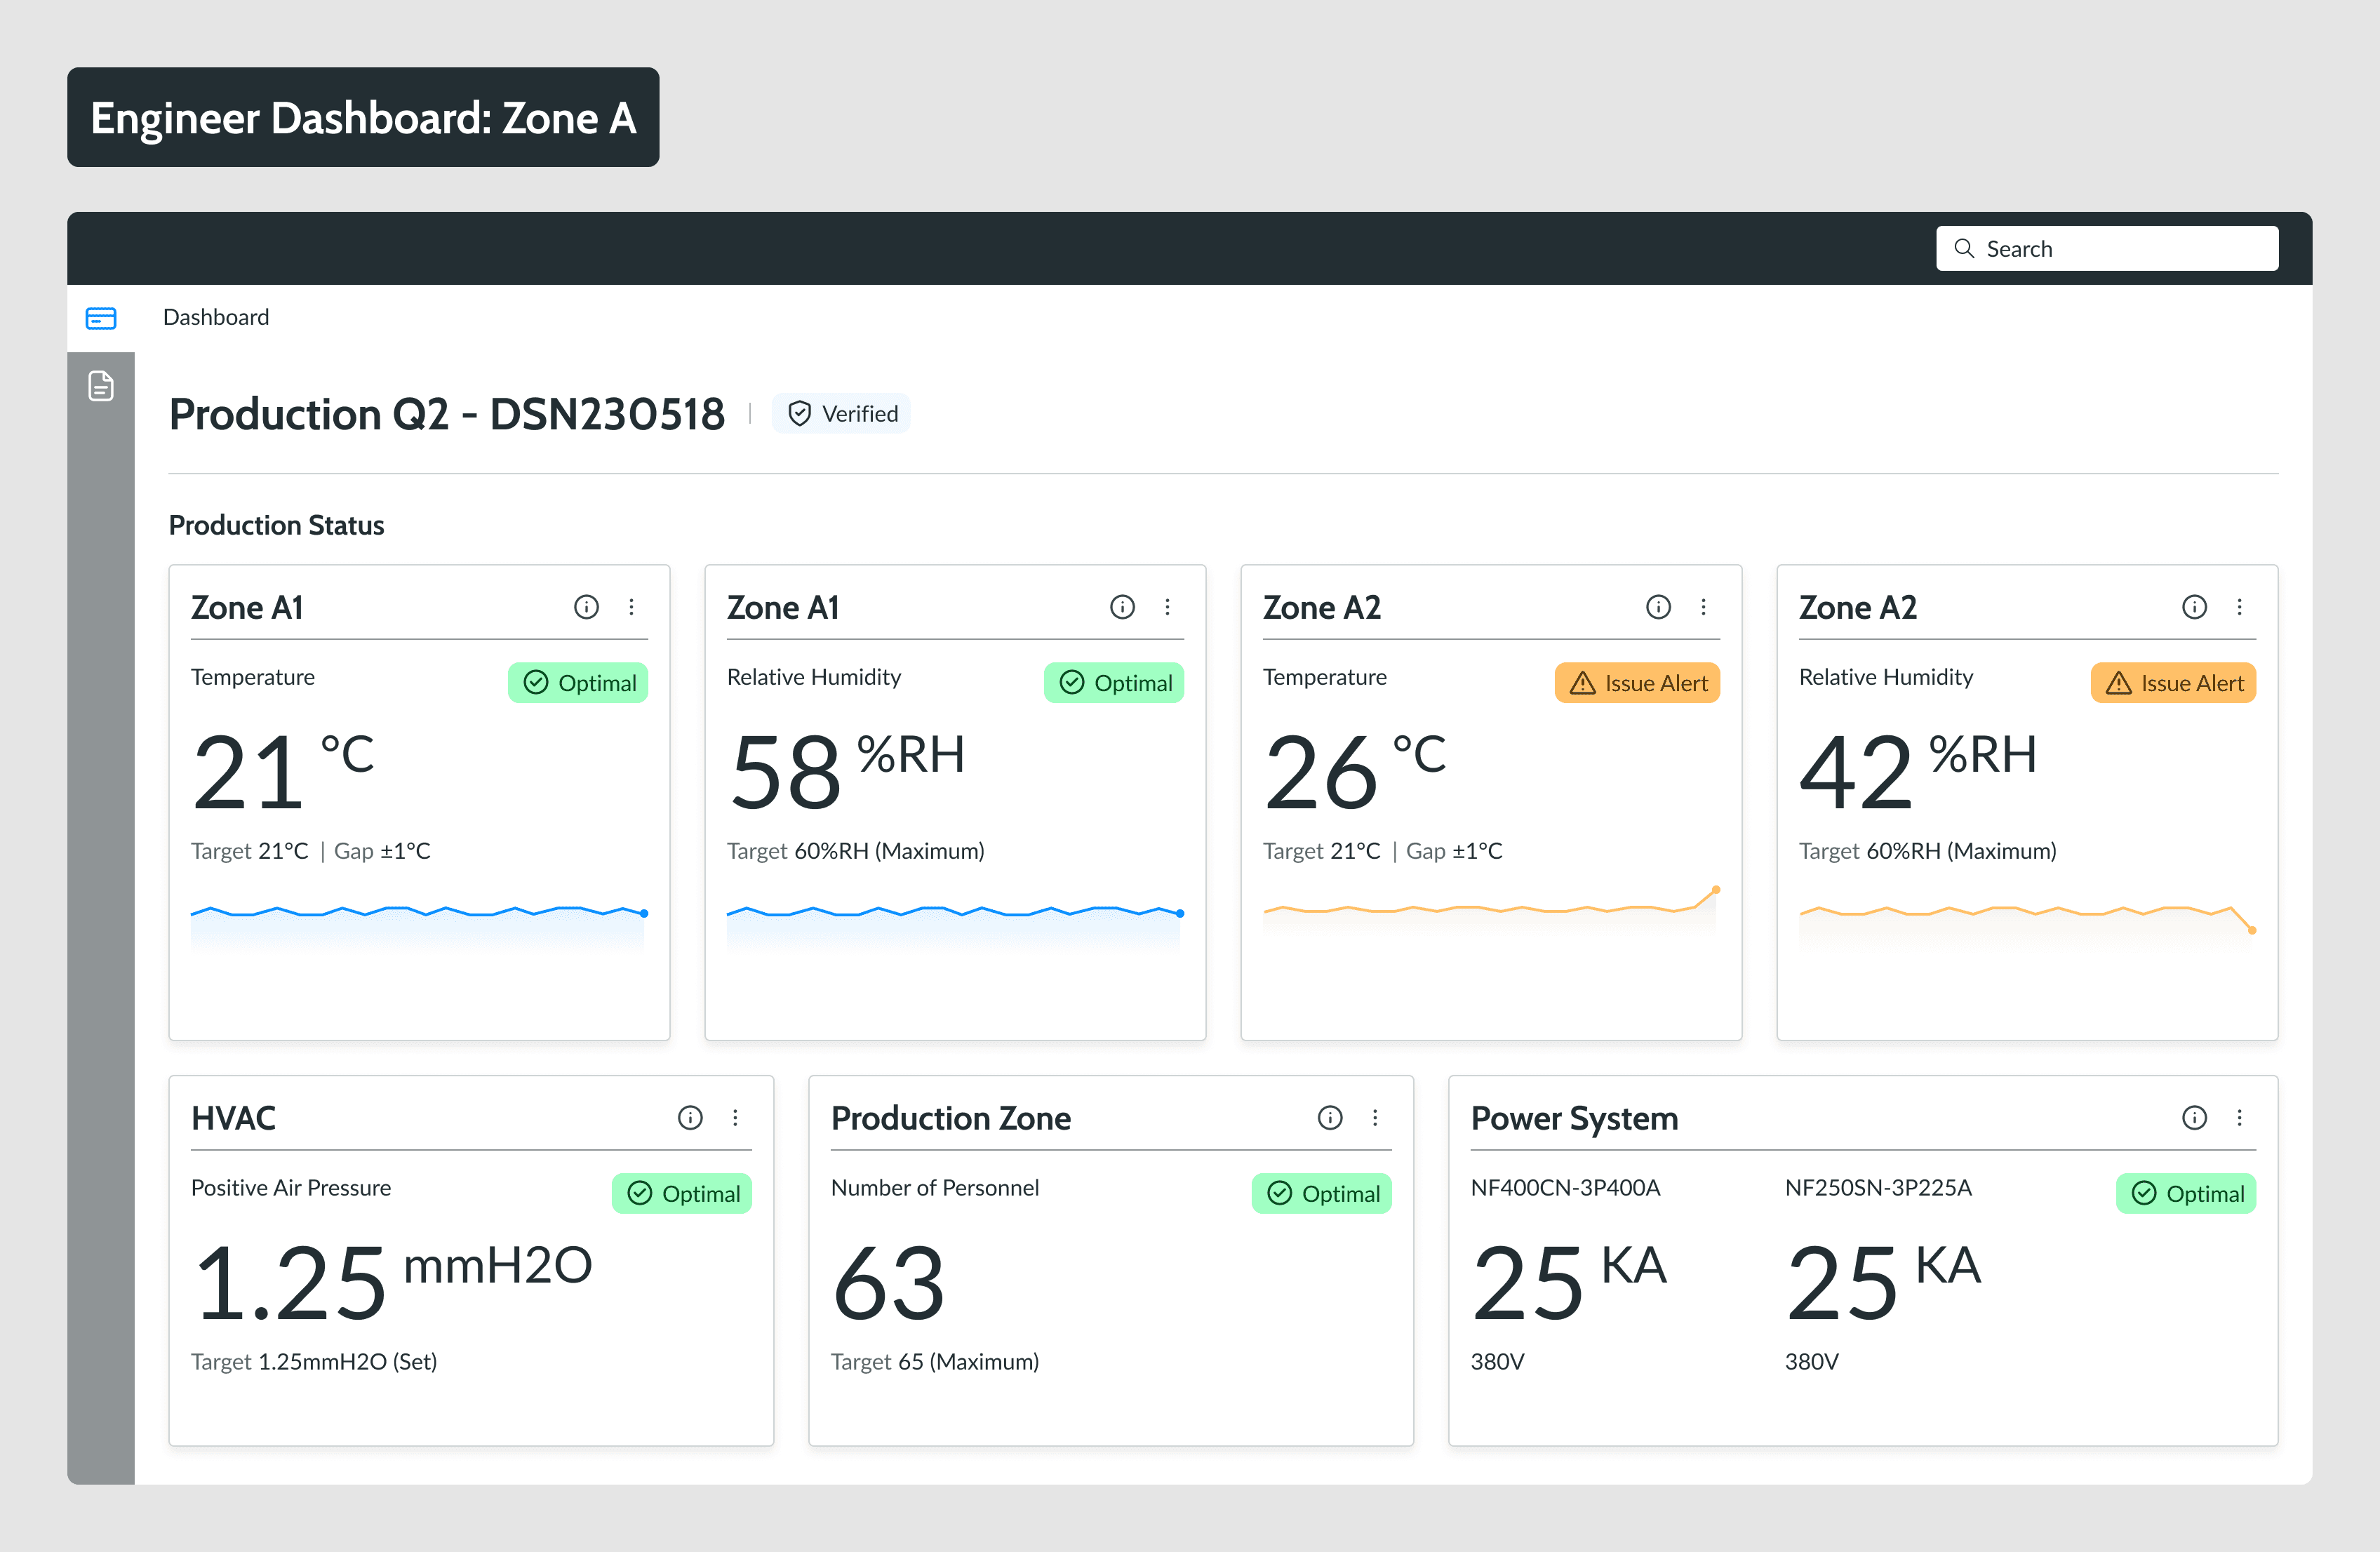Click the Power System info icon

pos(2194,1118)
